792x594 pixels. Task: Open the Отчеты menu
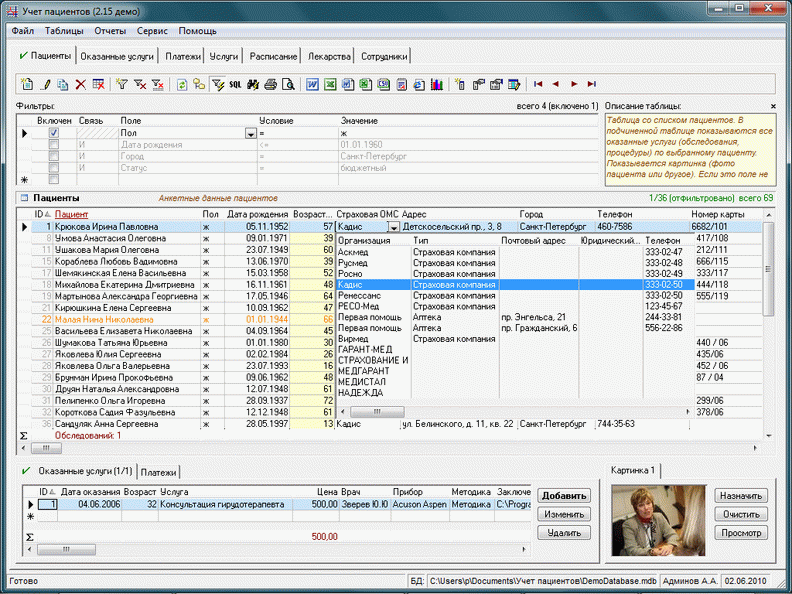pyautogui.click(x=110, y=31)
